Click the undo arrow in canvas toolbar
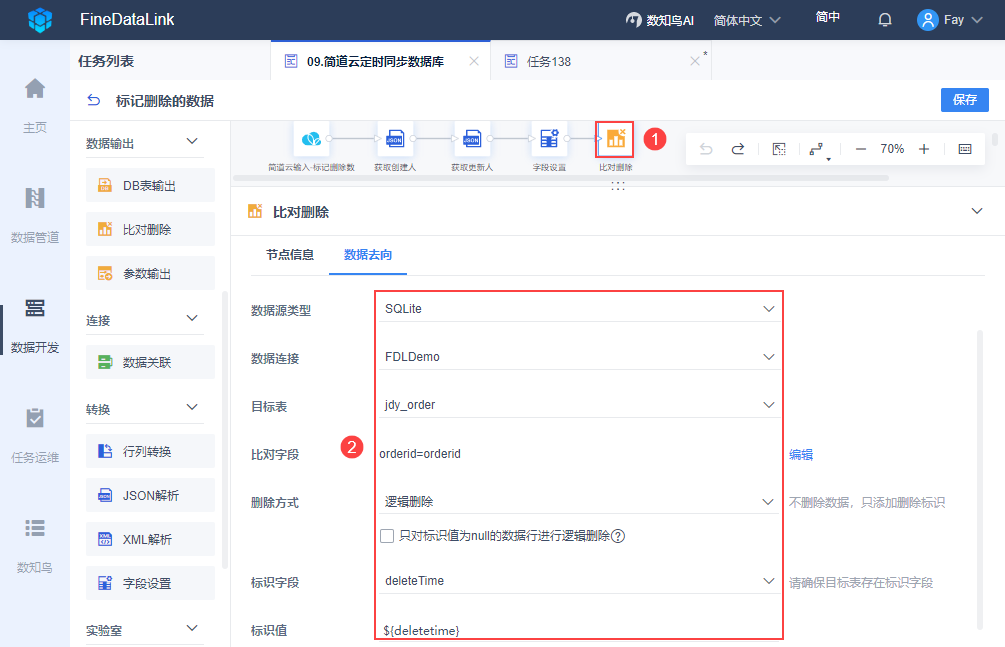1005x647 pixels. [x=706, y=149]
